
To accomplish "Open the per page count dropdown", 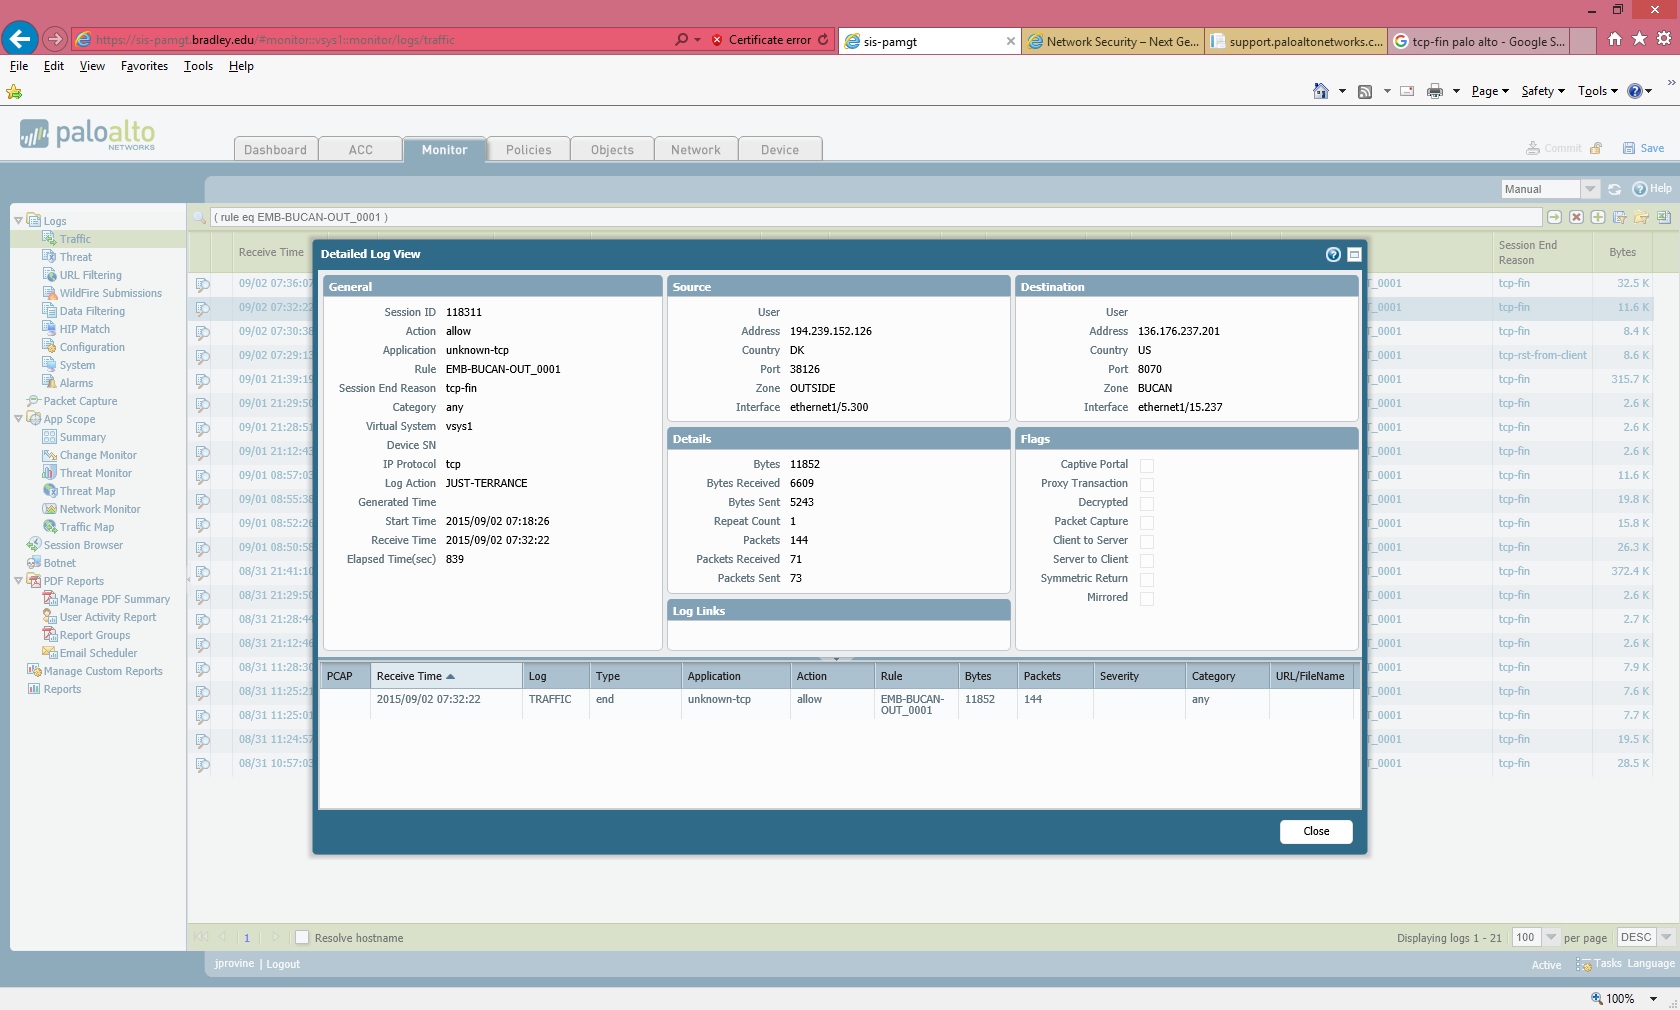I will 1551,937.
